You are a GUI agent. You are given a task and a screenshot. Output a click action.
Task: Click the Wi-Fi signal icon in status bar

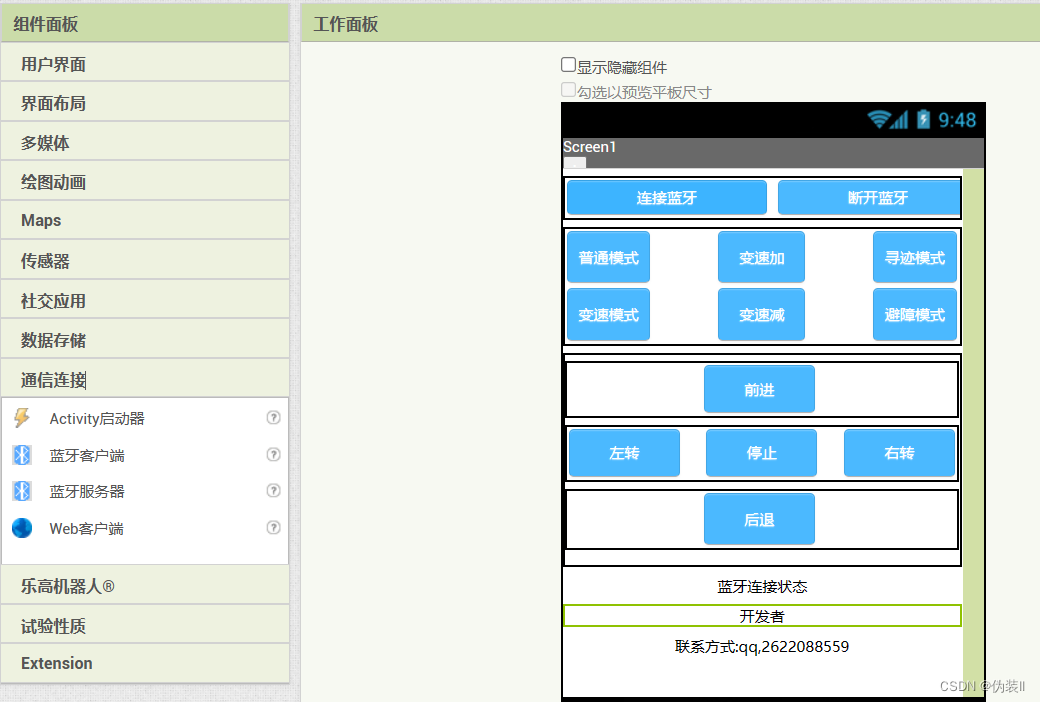[x=881, y=119]
